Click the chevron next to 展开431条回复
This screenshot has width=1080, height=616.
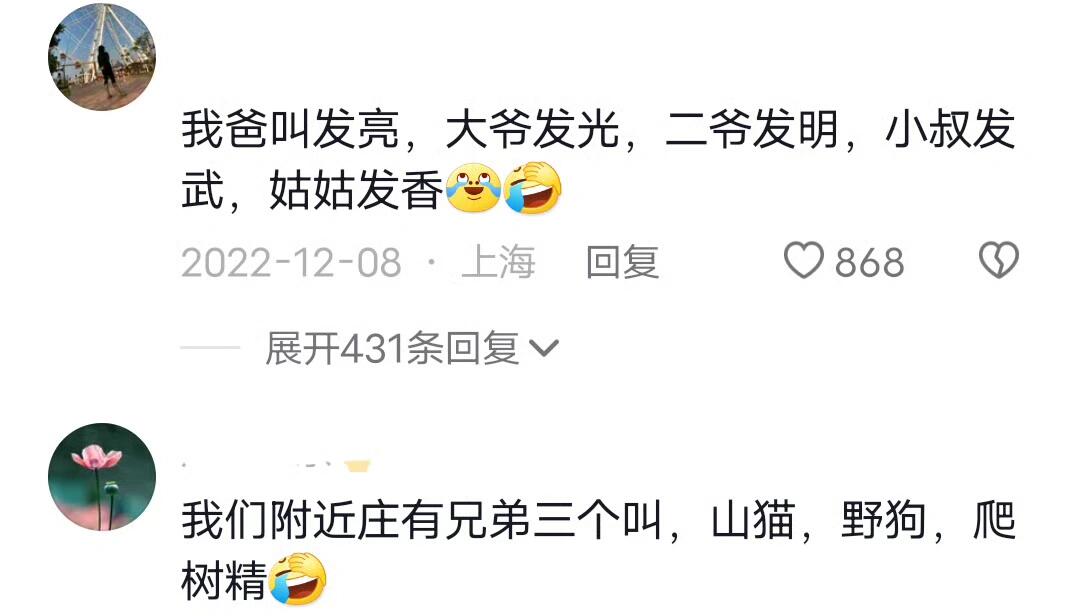(544, 349)
